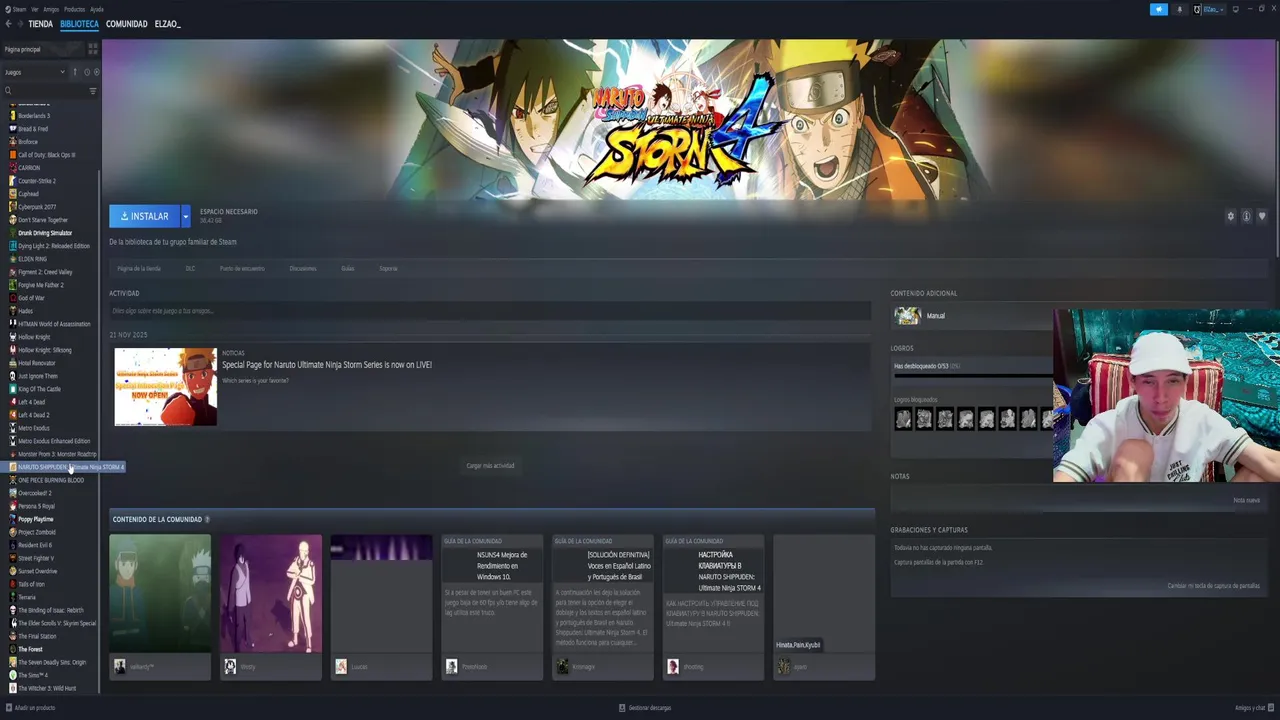The height and width of the screenshot is (720, 1280).
Task: Click the forward navigation arrow
Action: pyautogui.click(x=19, y=24)
